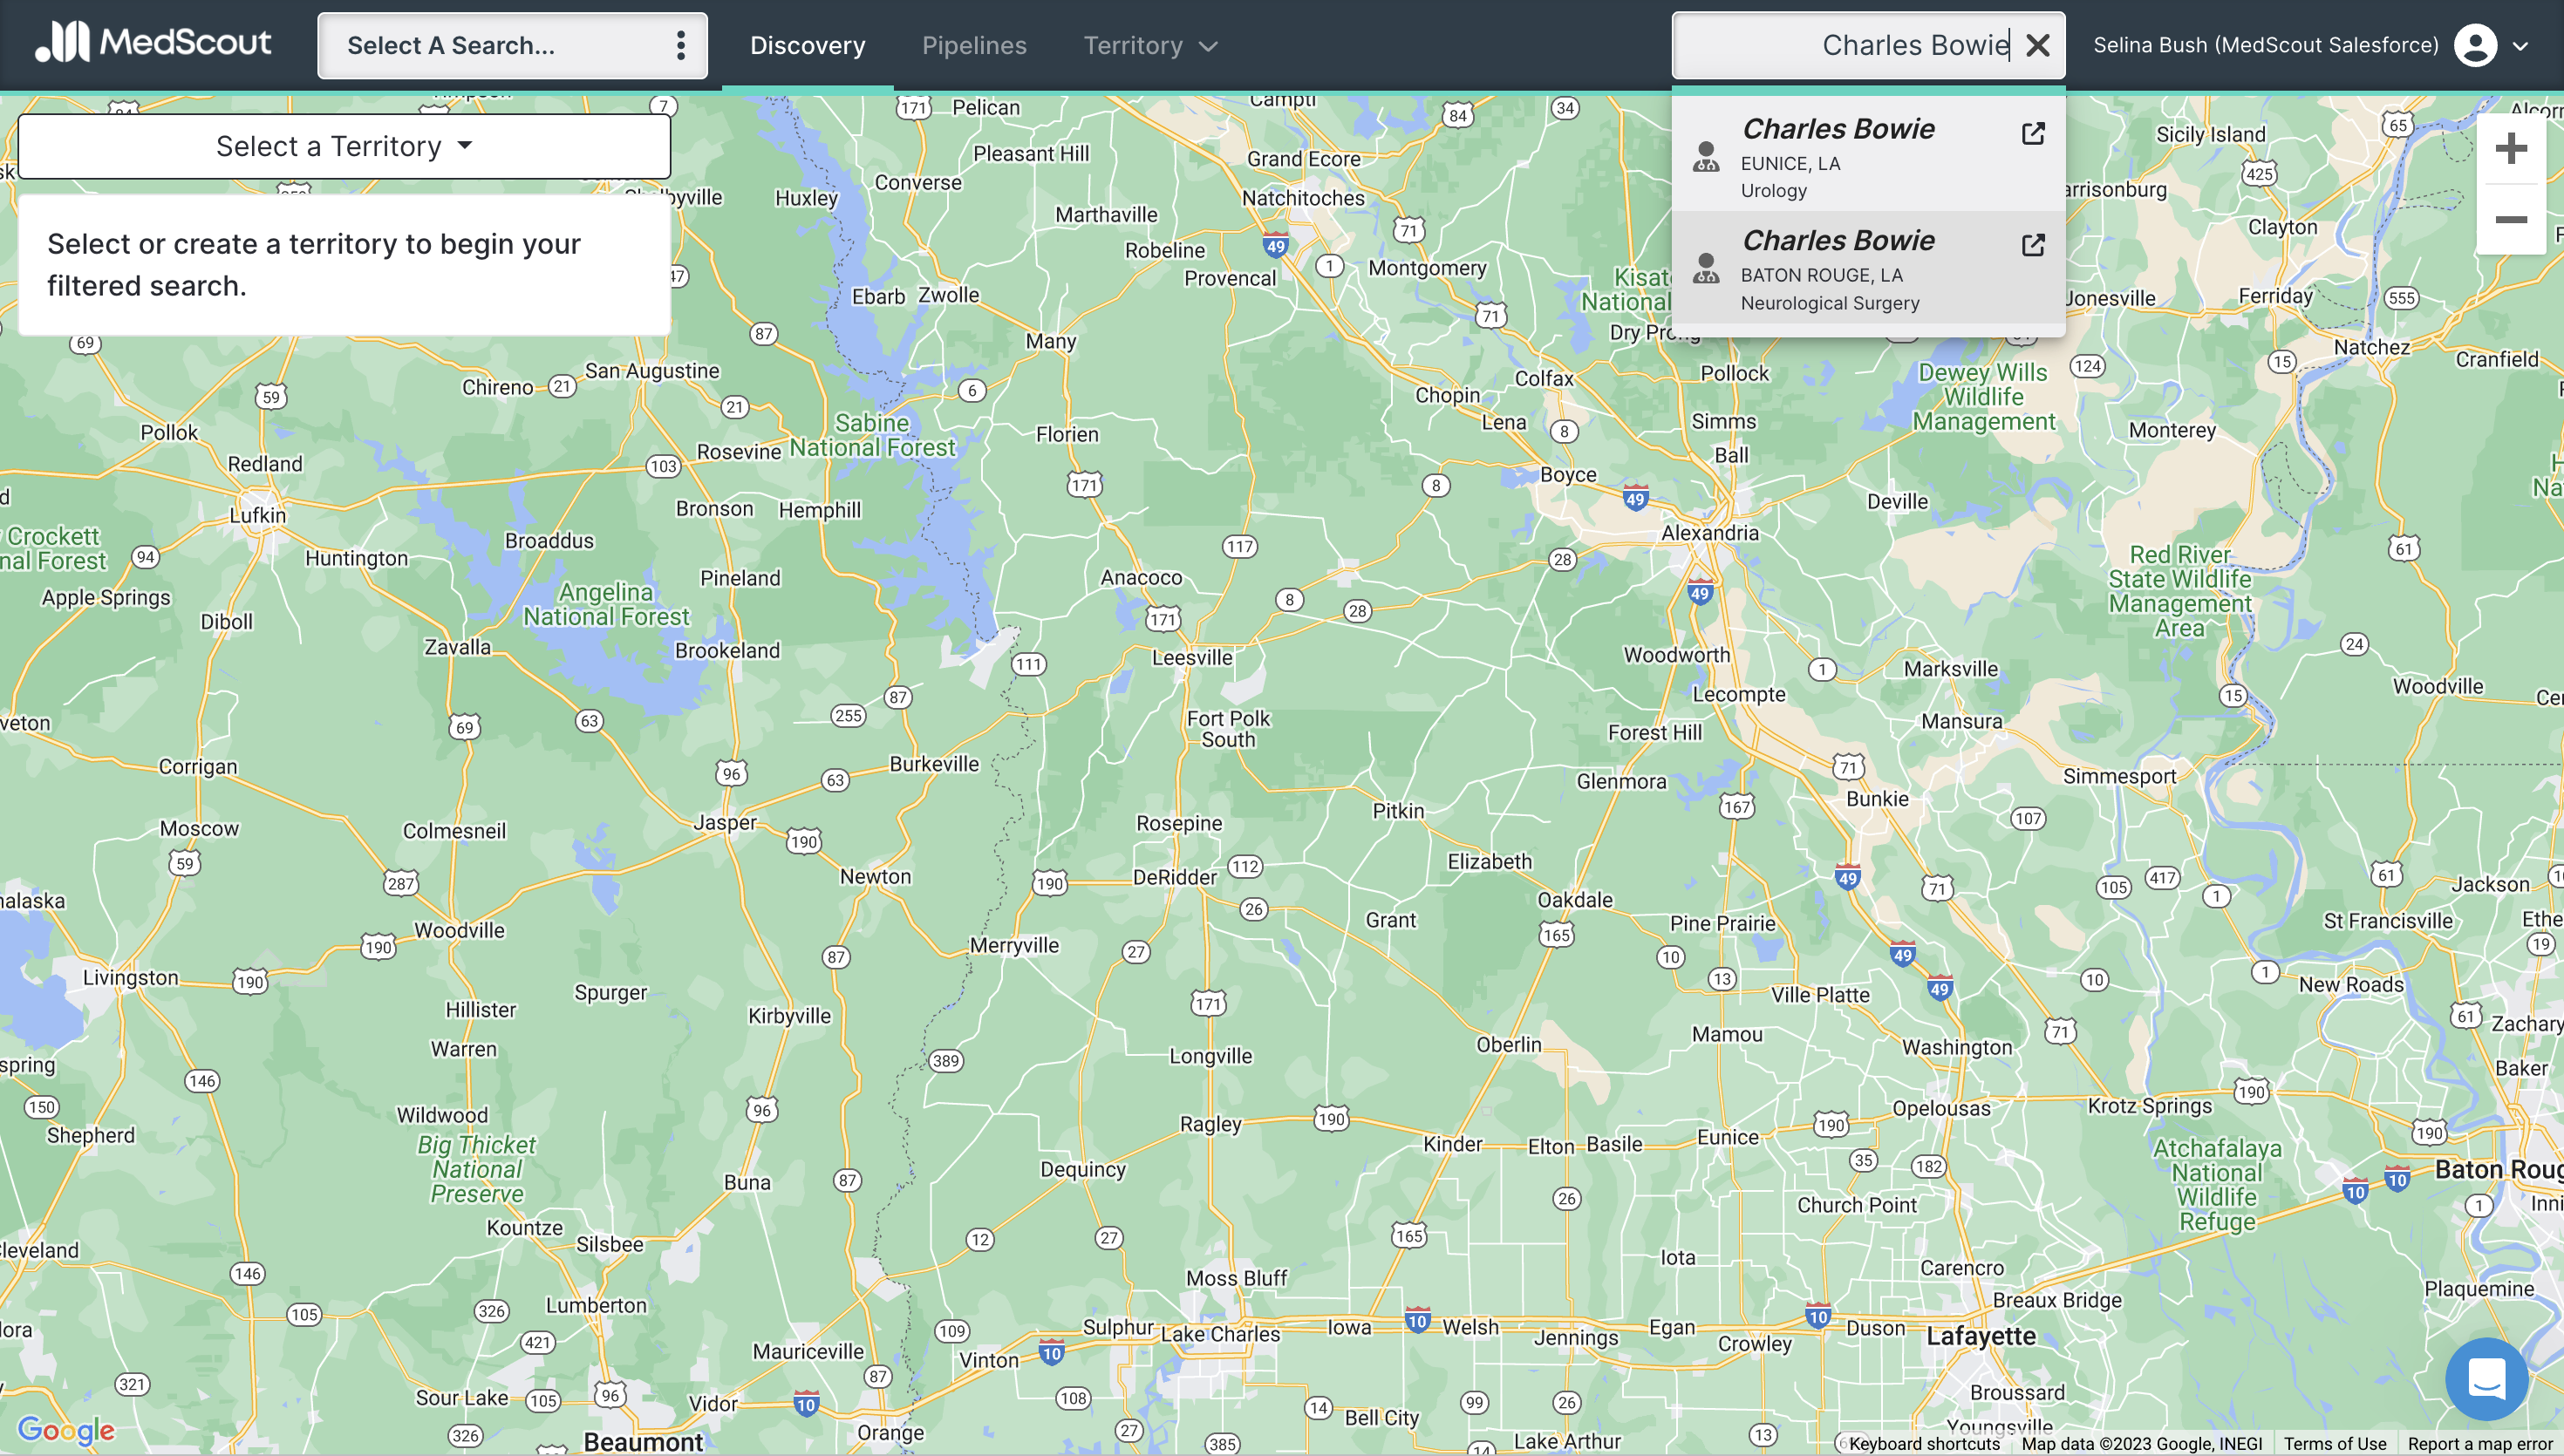Switch to the Discovery tab
This screenshot has height=1456, width=2564.
(807, 45)
